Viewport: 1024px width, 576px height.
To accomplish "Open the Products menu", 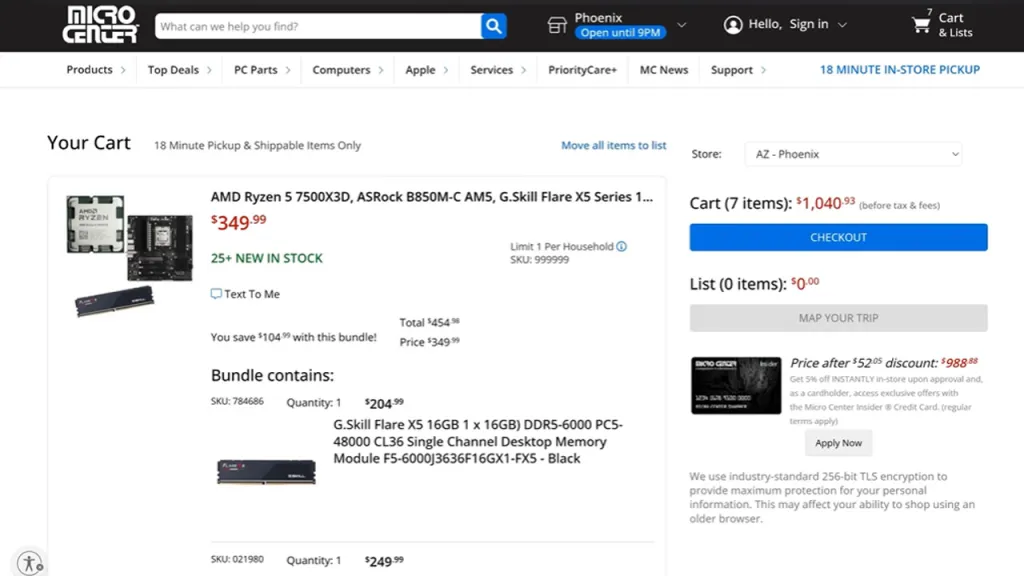I will (89, 69).
